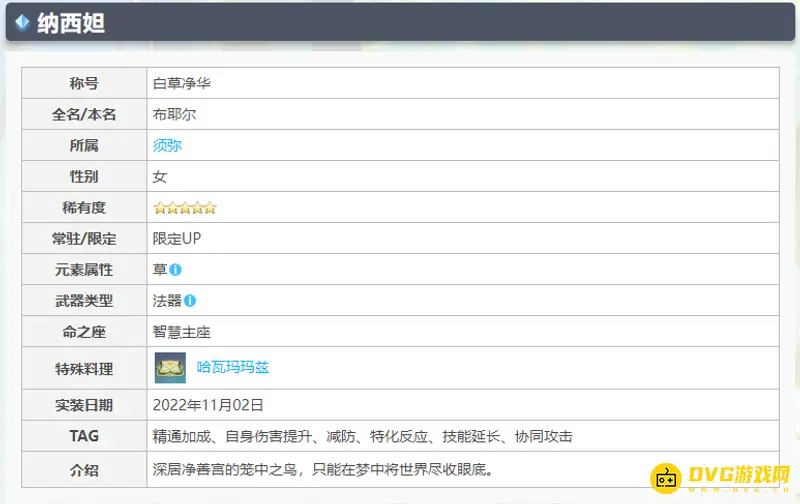Click the 介绍 row description text
The width and height of the screenshot is (800, 504).
pos(324,468)
